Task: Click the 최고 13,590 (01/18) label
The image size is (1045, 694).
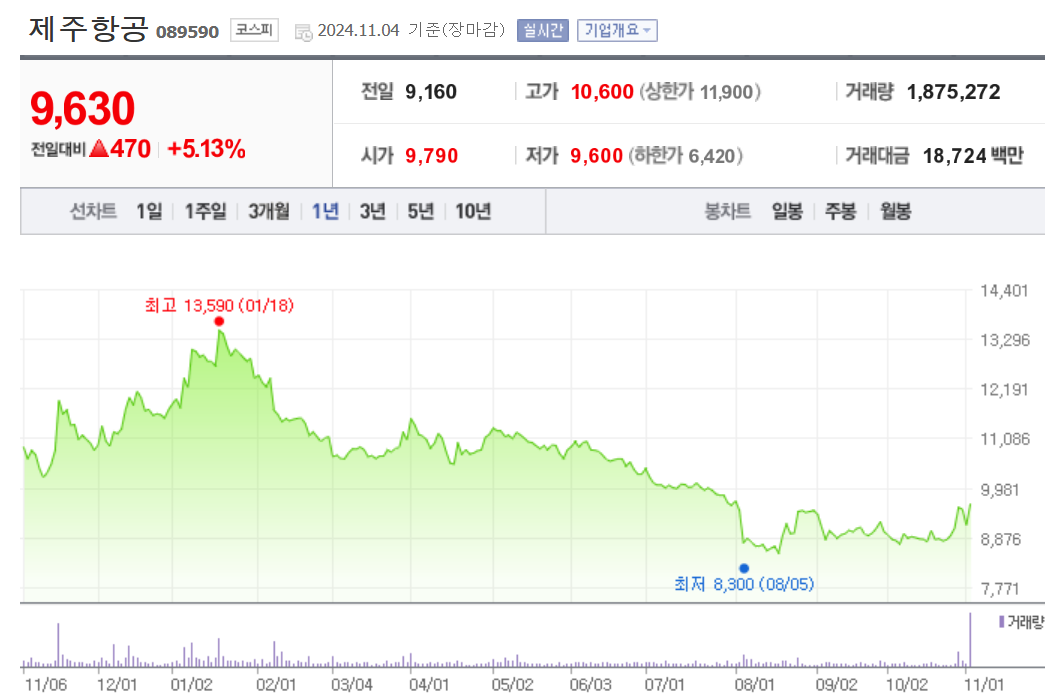Action: (219, 305)
